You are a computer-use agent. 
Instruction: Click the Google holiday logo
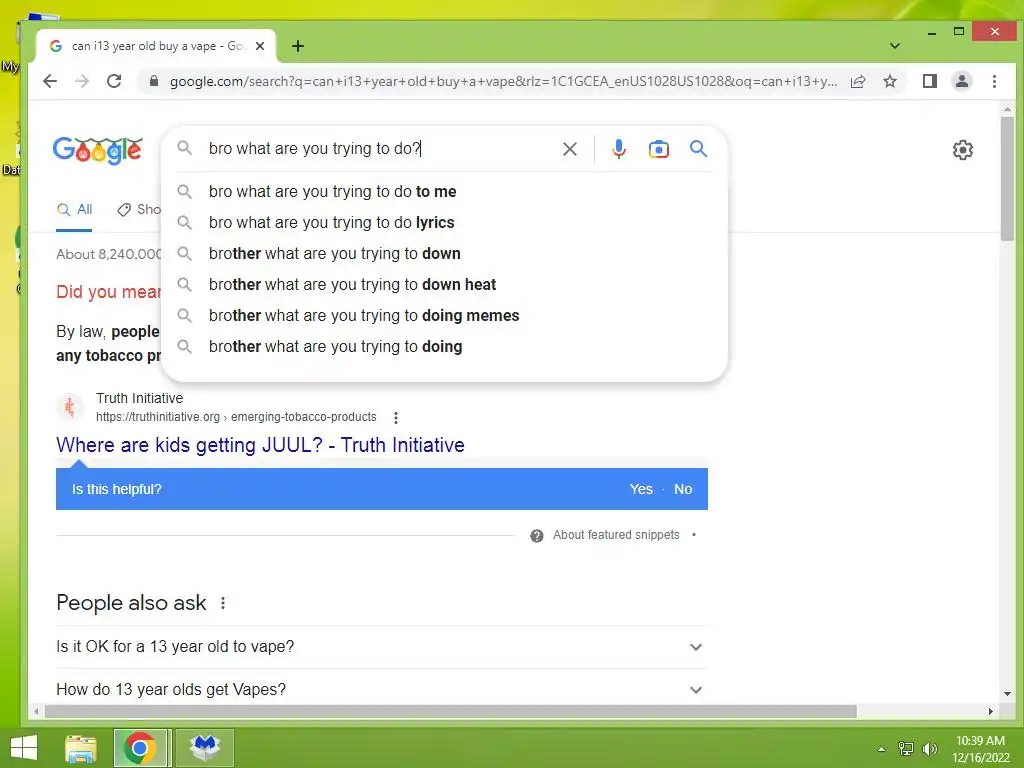(x=97, y=150)
